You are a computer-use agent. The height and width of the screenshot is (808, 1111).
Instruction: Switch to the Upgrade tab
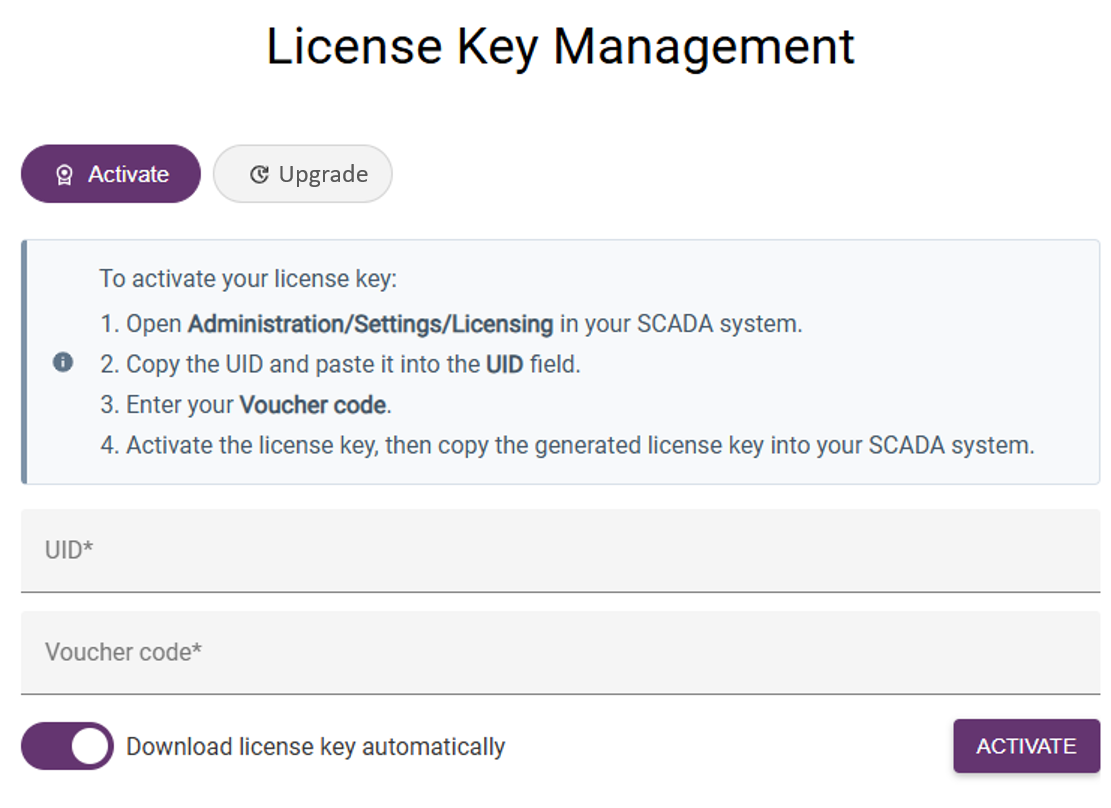point(303,174)
